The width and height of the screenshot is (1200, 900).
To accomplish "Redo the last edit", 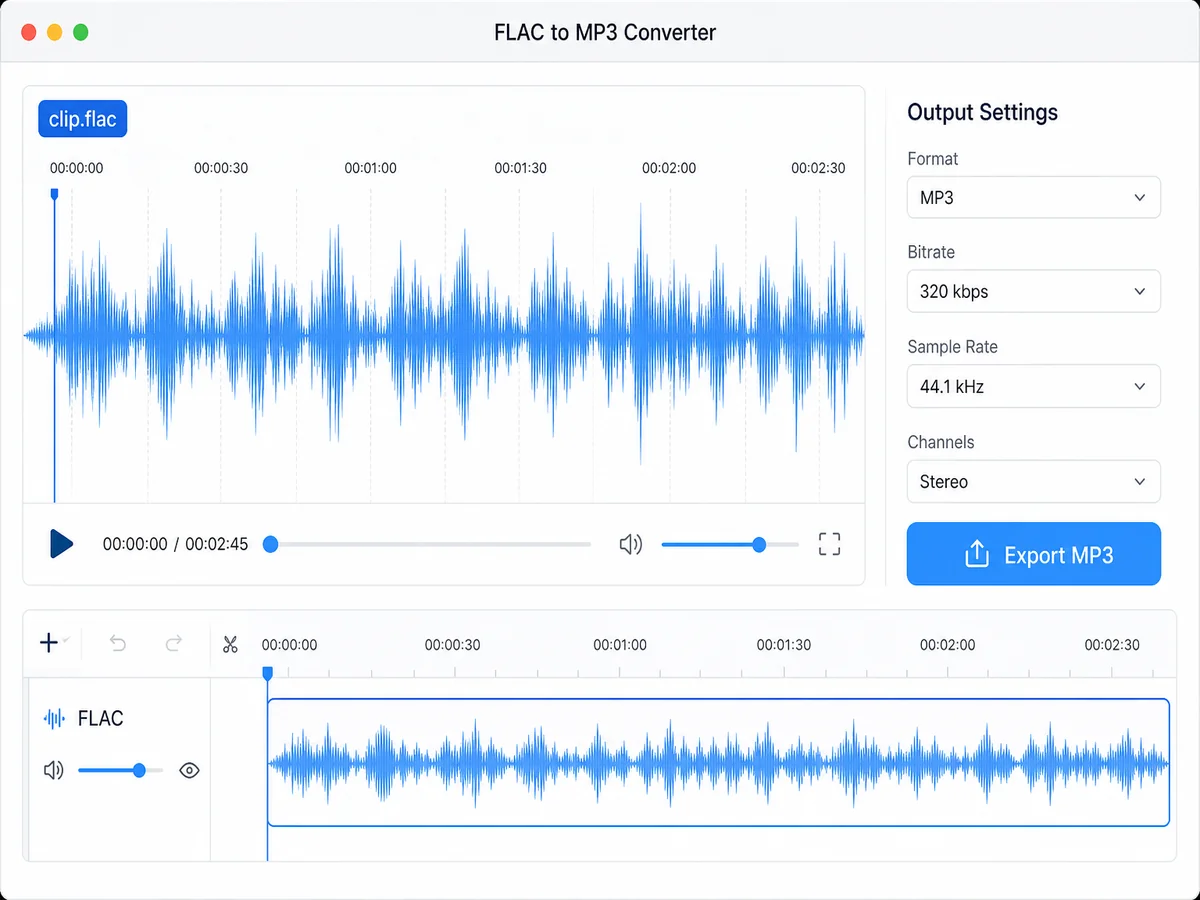I will coord(173,643).
